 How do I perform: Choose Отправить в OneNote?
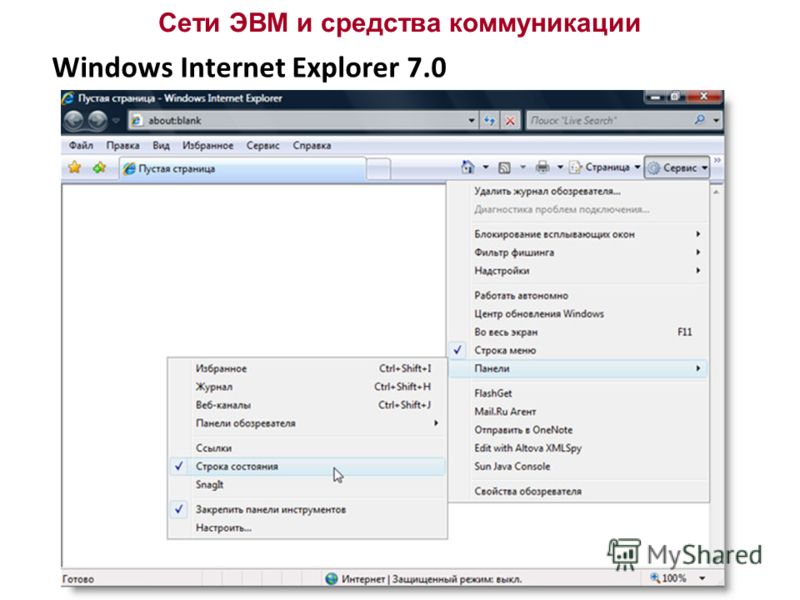[x=579, y=430]
